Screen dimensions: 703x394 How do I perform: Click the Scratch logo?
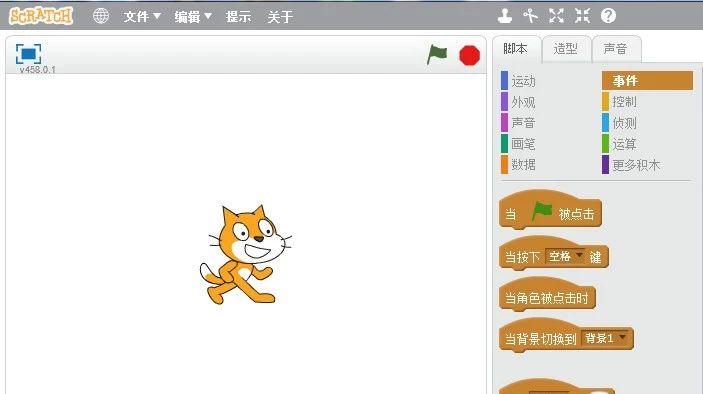[x=41, y=16]
